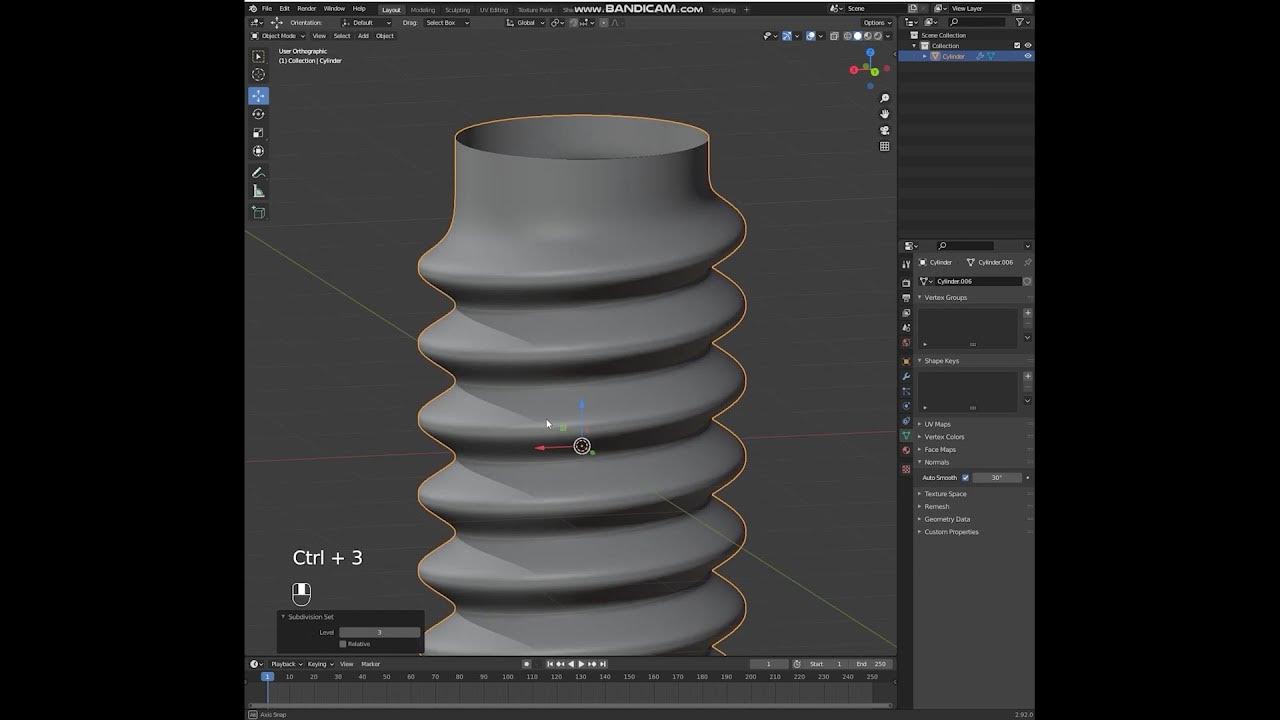Screen dimensions: 1280x720
Task: Activate the Move tool
Action: 258,96
